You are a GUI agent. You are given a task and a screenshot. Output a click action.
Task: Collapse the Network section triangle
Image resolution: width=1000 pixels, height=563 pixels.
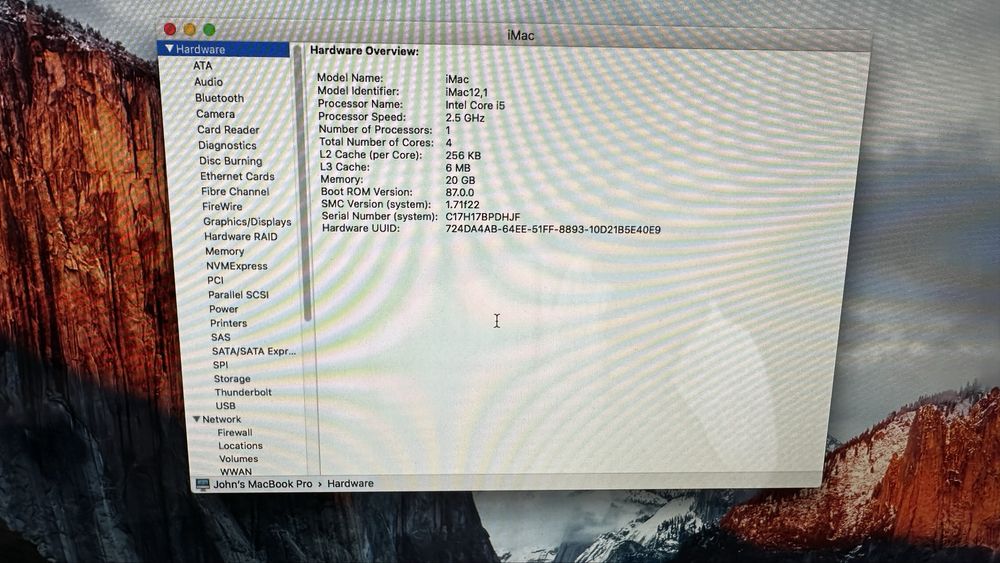(x=196, y=419)
